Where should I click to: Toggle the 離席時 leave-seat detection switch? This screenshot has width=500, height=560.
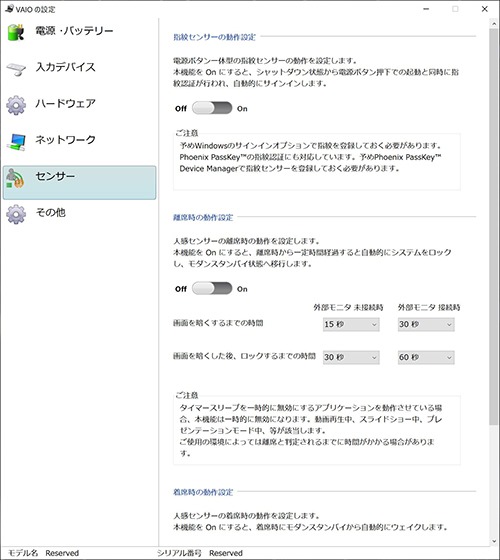click(x=212, y=288)
